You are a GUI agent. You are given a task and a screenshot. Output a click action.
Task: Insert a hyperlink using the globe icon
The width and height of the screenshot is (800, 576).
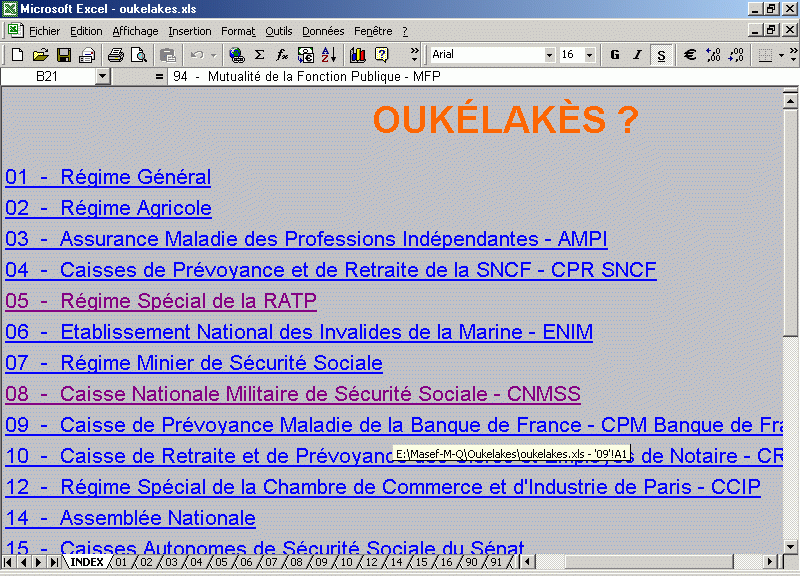[236, 55]
